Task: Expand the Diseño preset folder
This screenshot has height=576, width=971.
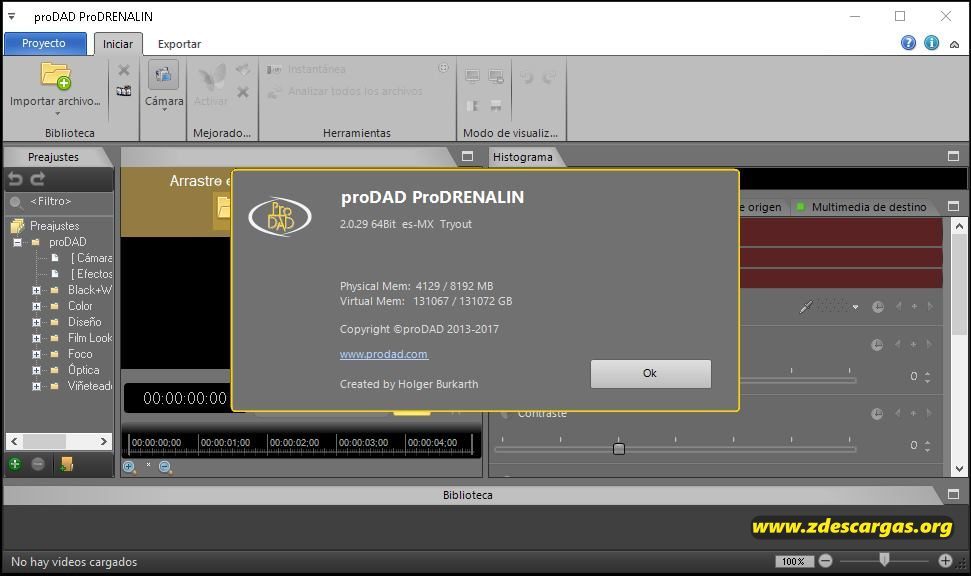Action: pos(36,322)
